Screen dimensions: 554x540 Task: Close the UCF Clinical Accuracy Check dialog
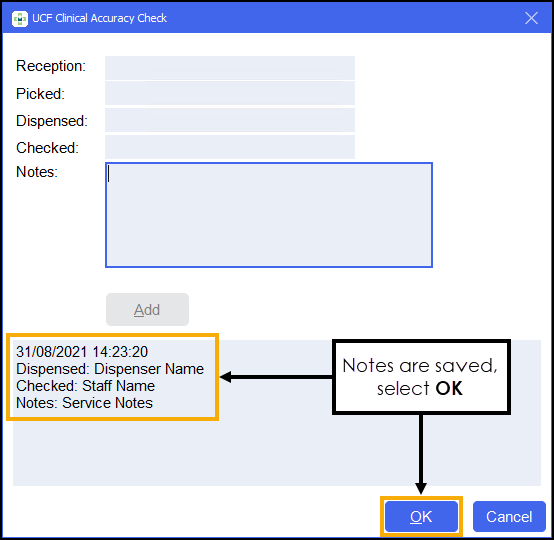(531, 18)
